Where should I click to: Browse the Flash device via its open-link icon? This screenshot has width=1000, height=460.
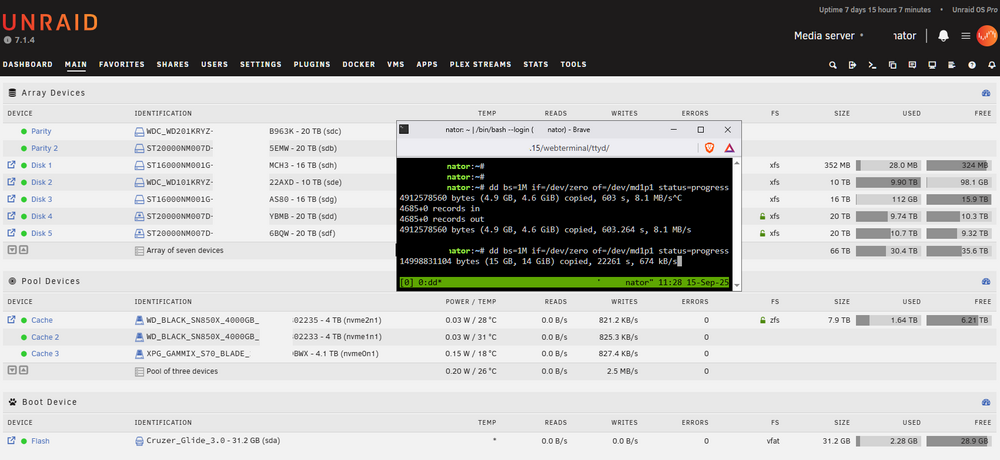click(x=11, y=441)
